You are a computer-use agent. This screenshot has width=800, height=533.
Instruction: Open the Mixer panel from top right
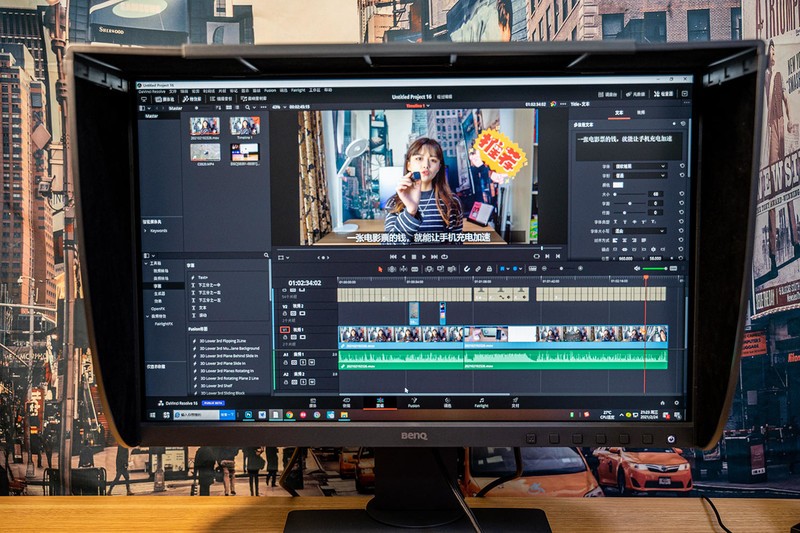[608, 94]
